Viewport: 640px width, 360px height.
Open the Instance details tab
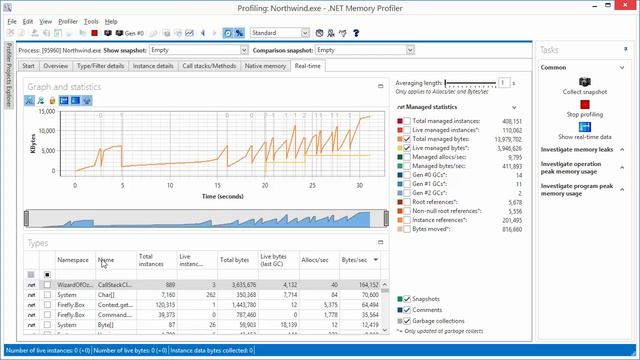(x=153, y=66)
